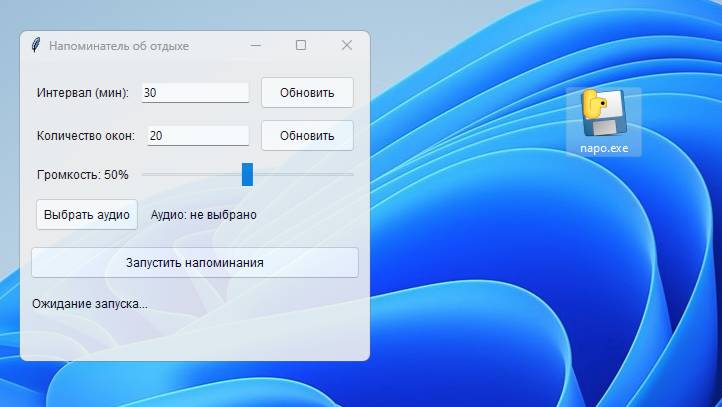Minimize the Напоминатель об отдыхе window

pos(256,45)
